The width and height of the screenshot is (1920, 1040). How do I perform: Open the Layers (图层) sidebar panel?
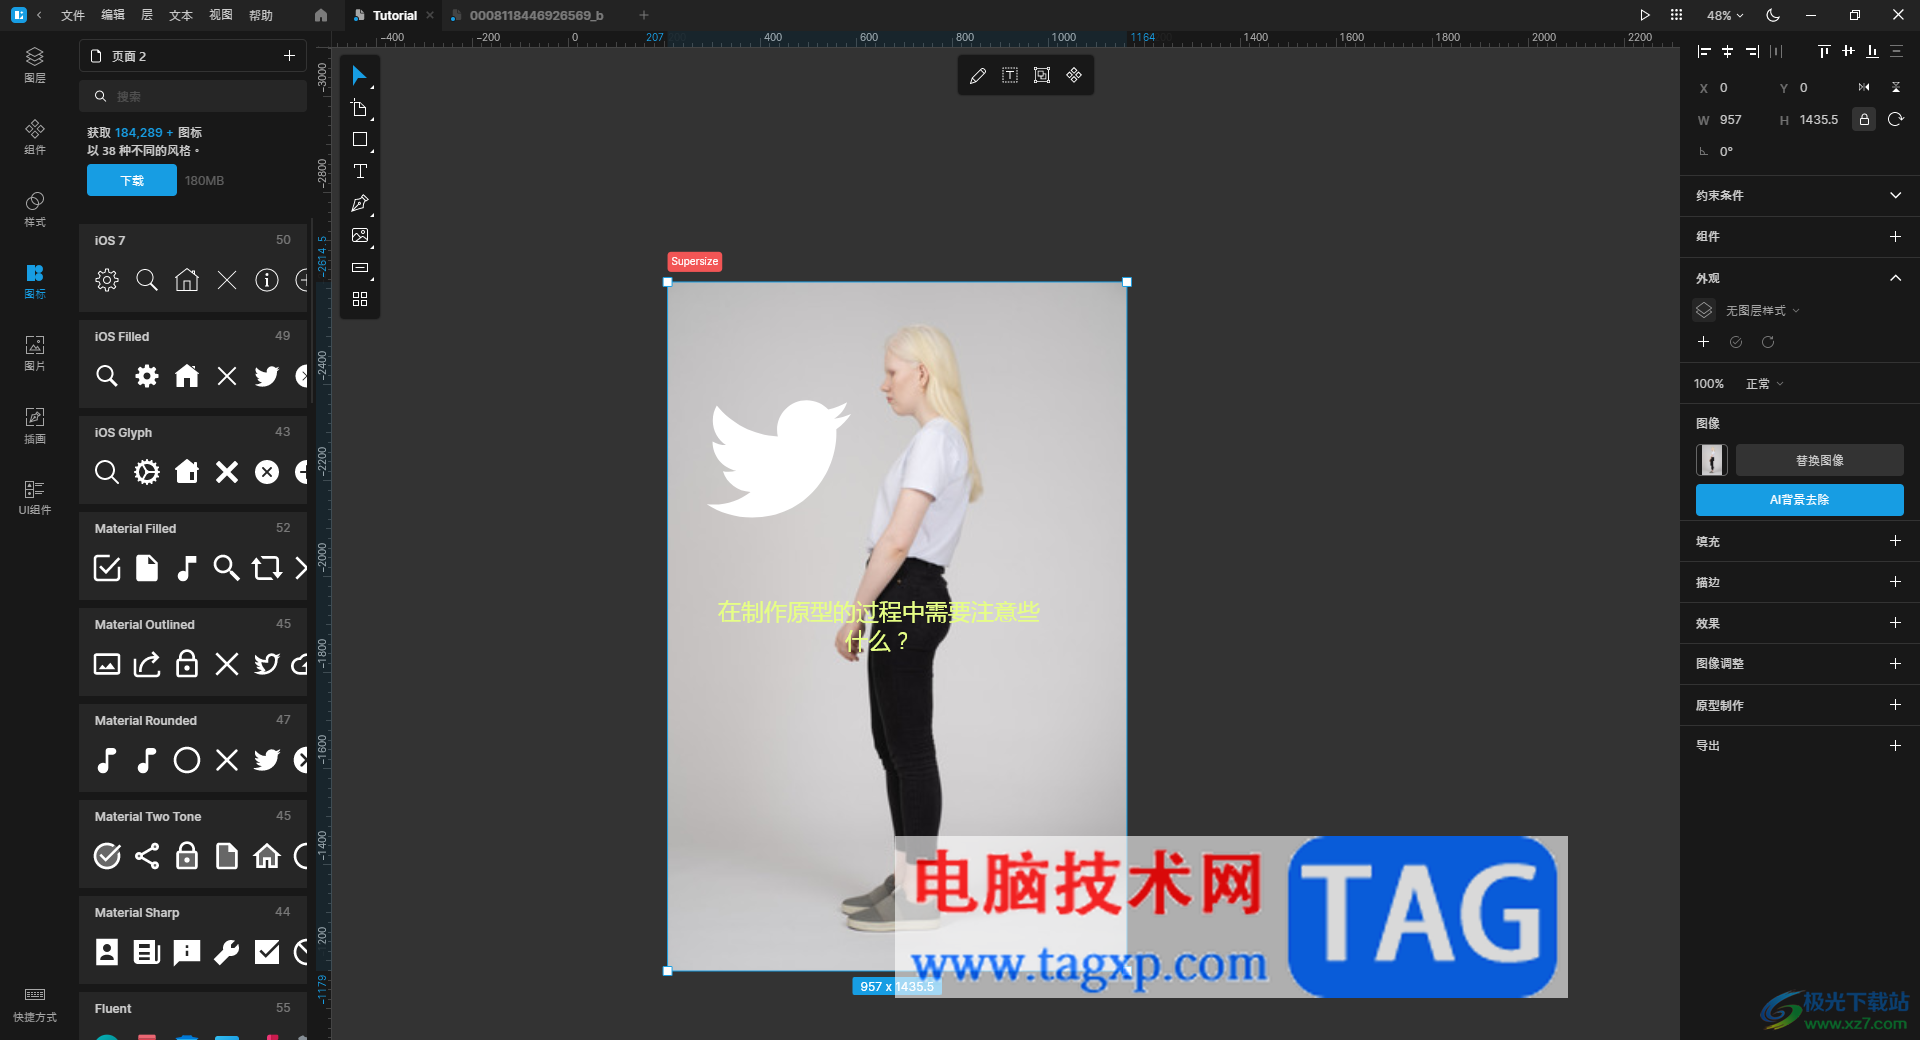coord(35,64)
